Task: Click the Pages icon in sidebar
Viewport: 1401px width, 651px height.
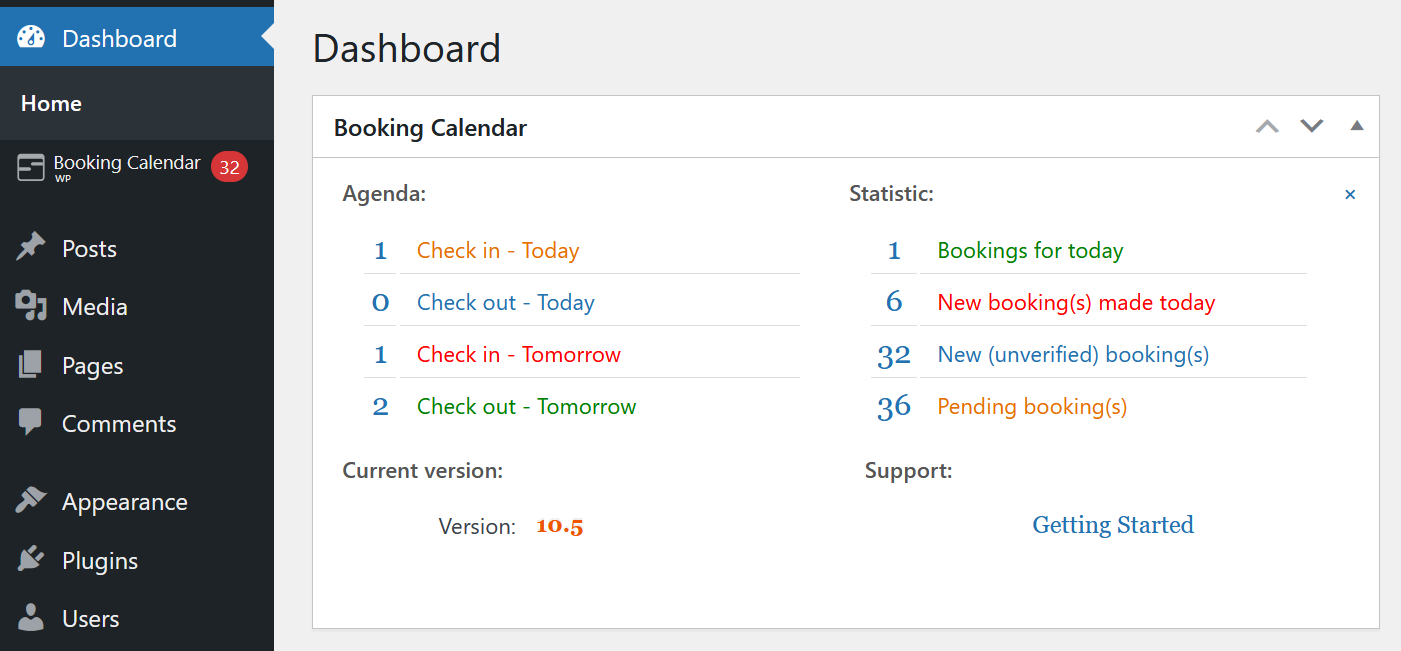Action: point(31,365)
